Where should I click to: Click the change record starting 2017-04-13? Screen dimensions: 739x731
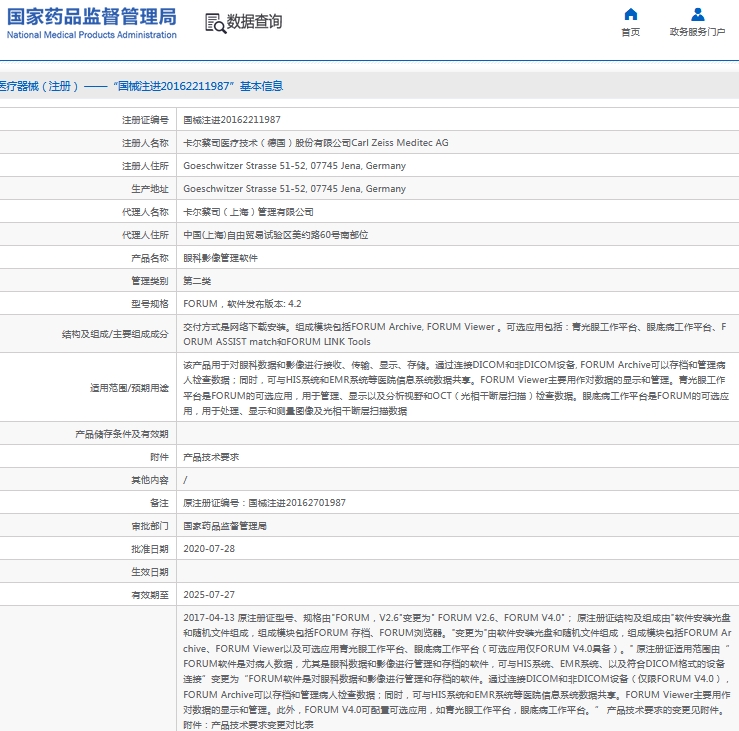pos(457,671)
